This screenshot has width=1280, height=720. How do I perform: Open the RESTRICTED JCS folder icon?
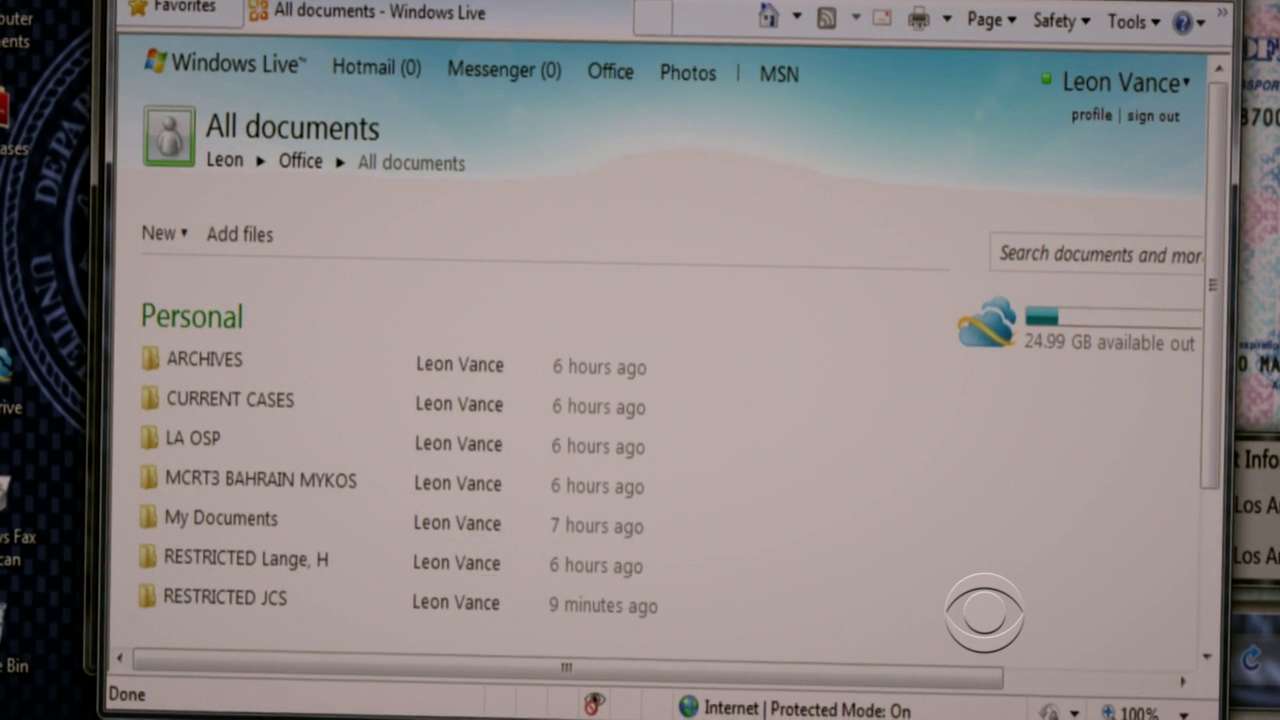[147, 597]
